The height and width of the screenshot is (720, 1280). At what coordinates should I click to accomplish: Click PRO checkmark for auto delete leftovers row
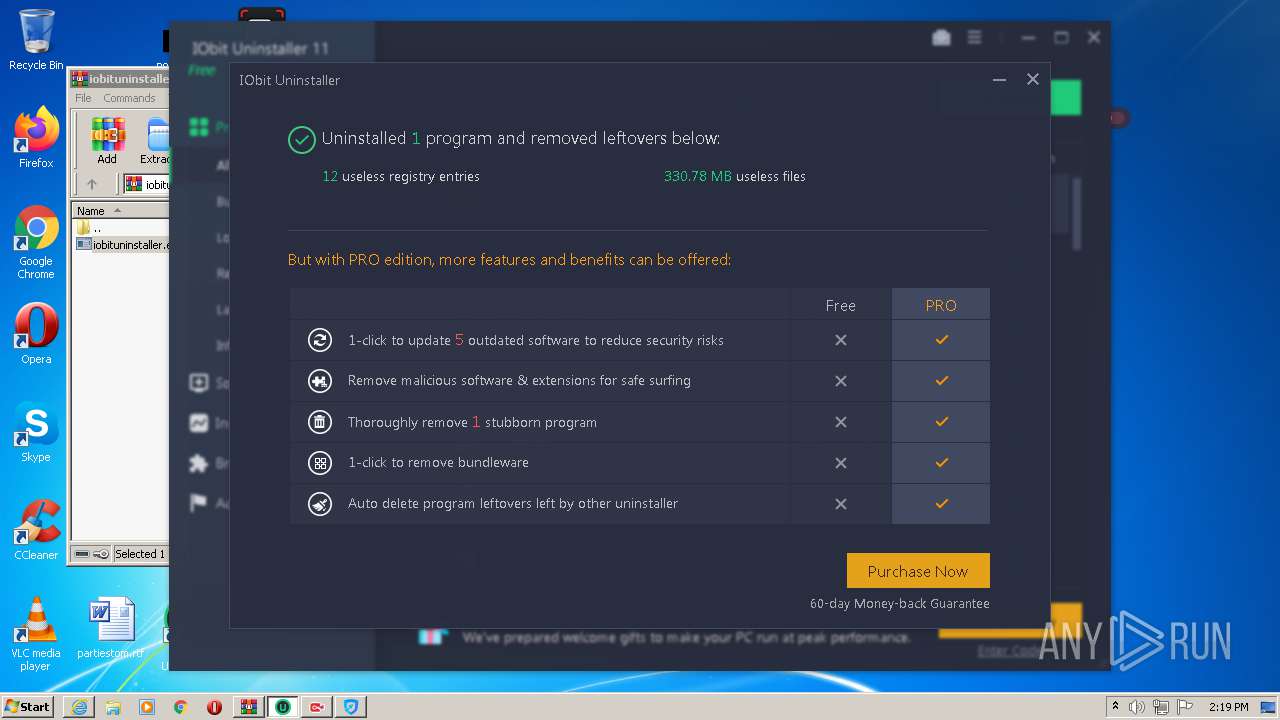pos(941,504)
